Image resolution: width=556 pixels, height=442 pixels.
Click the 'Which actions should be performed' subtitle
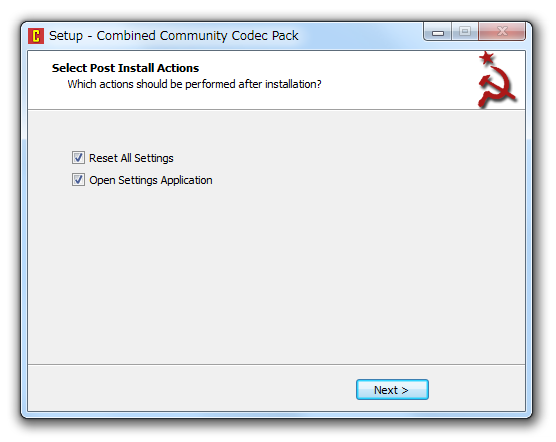point(194,84)
